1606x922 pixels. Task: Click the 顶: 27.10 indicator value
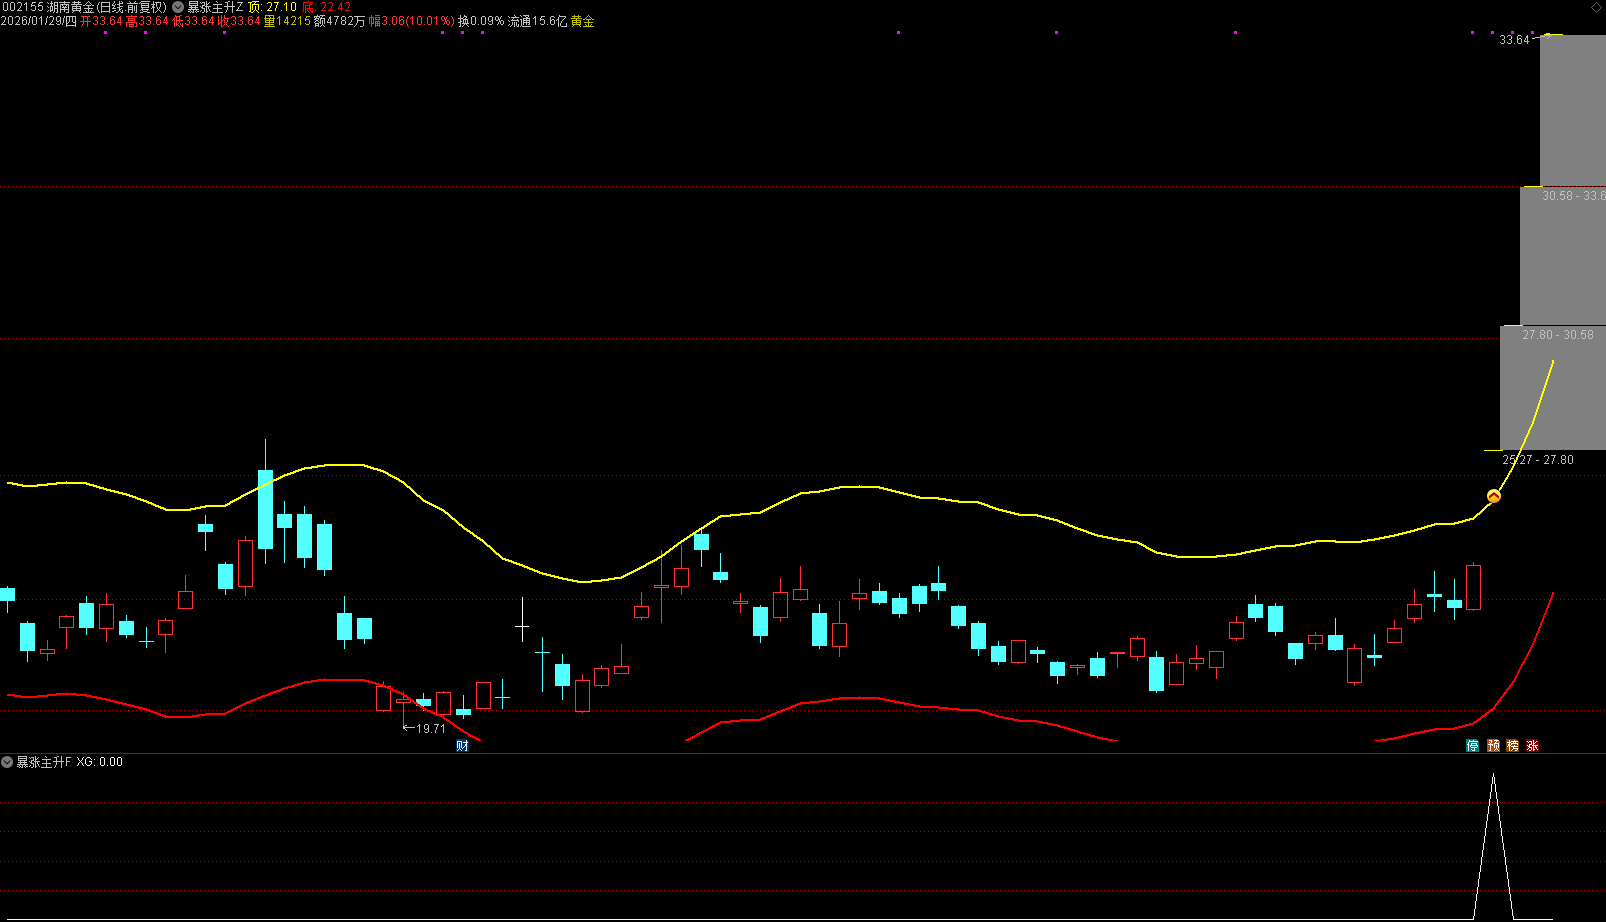pos(272,7)
